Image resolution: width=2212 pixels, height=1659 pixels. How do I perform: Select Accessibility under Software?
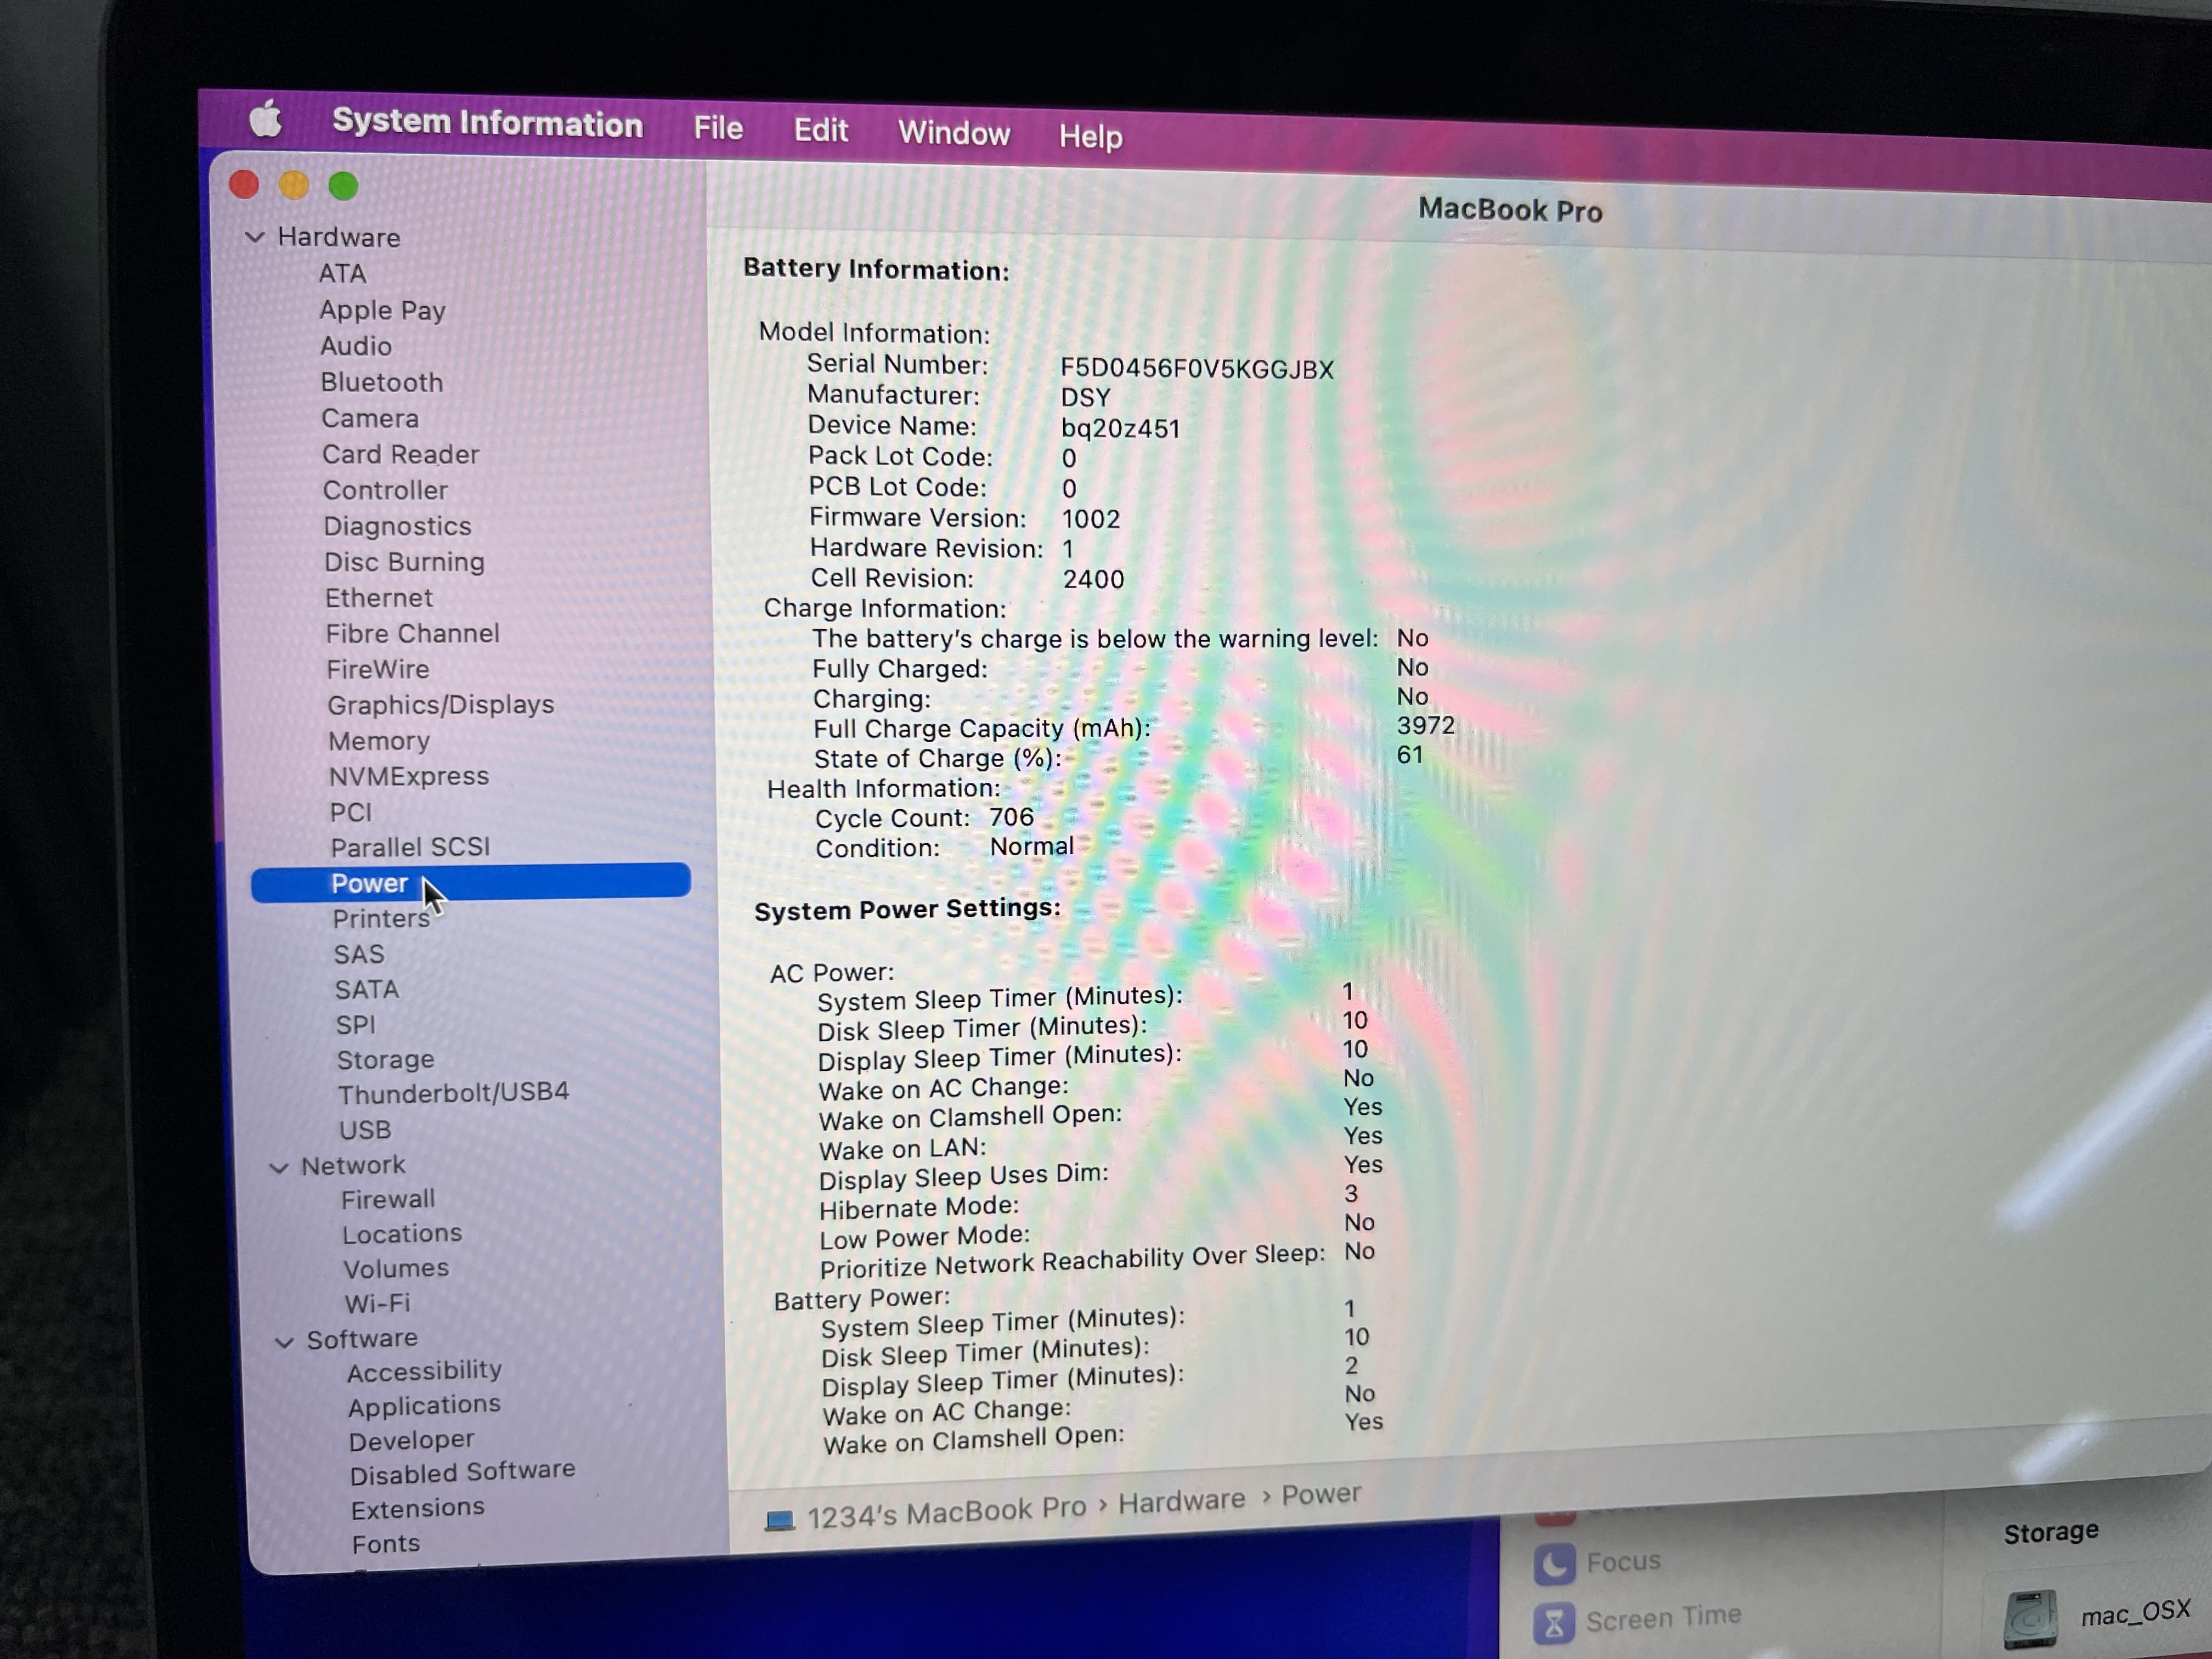click(424, 1371)
